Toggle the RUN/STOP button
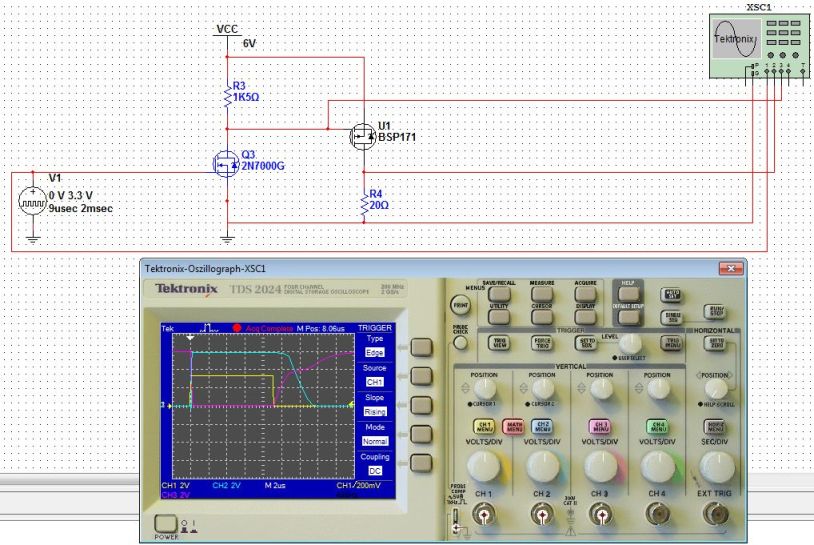814x545 pixels. 715,311
